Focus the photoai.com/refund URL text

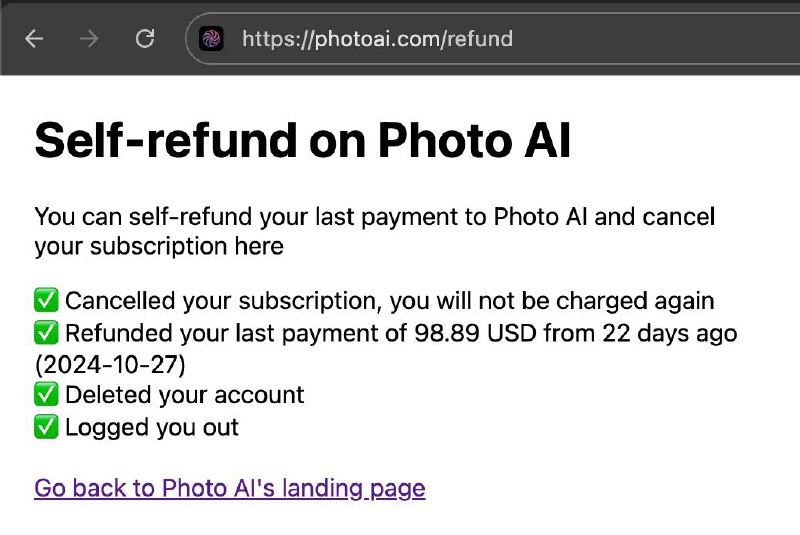[x=378, y=39]
